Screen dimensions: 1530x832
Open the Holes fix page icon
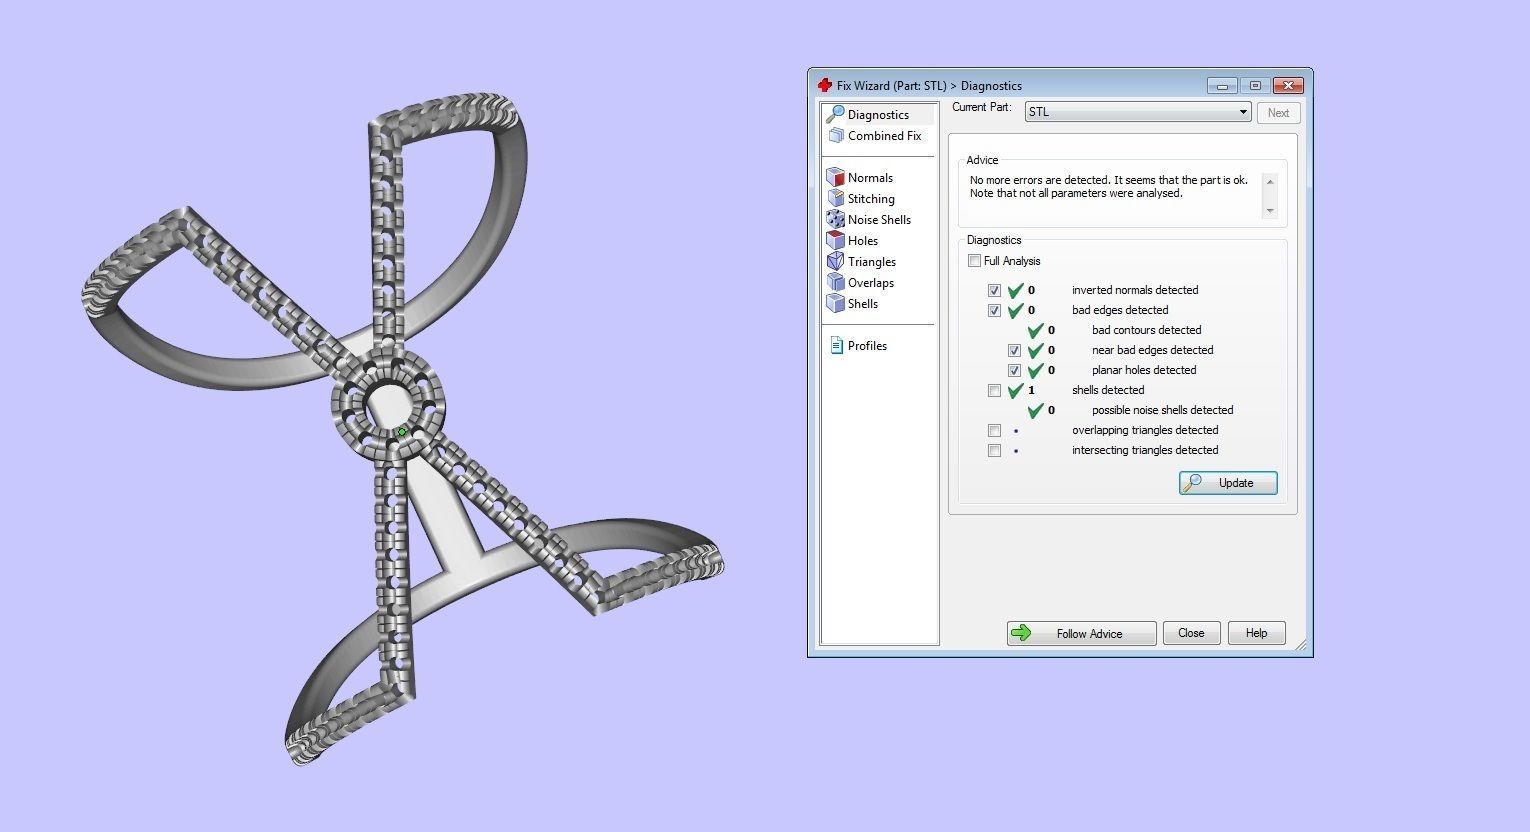[x=835, y=240]
